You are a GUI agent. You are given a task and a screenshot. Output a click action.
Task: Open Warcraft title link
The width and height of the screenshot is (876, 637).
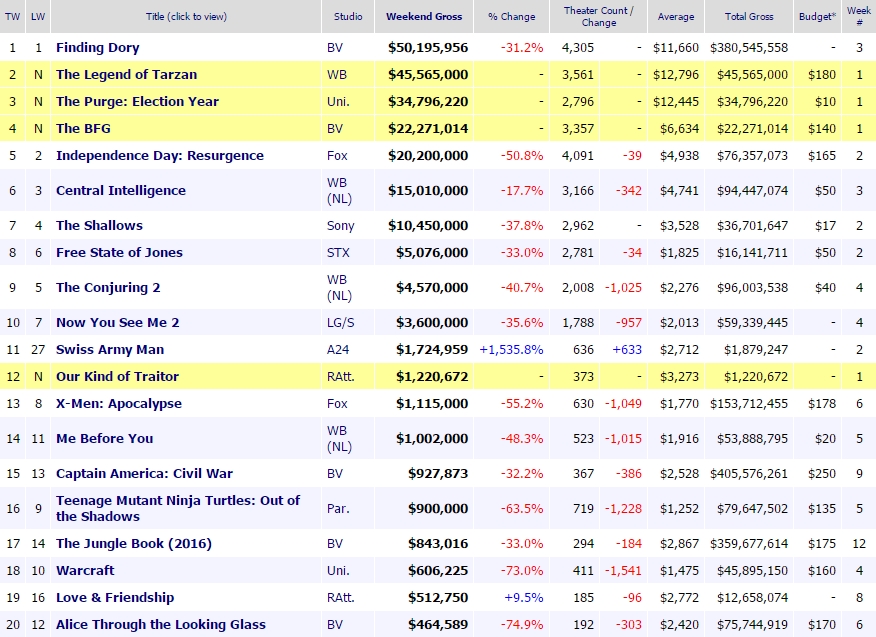pyautogui.click(x=85, y=570)
